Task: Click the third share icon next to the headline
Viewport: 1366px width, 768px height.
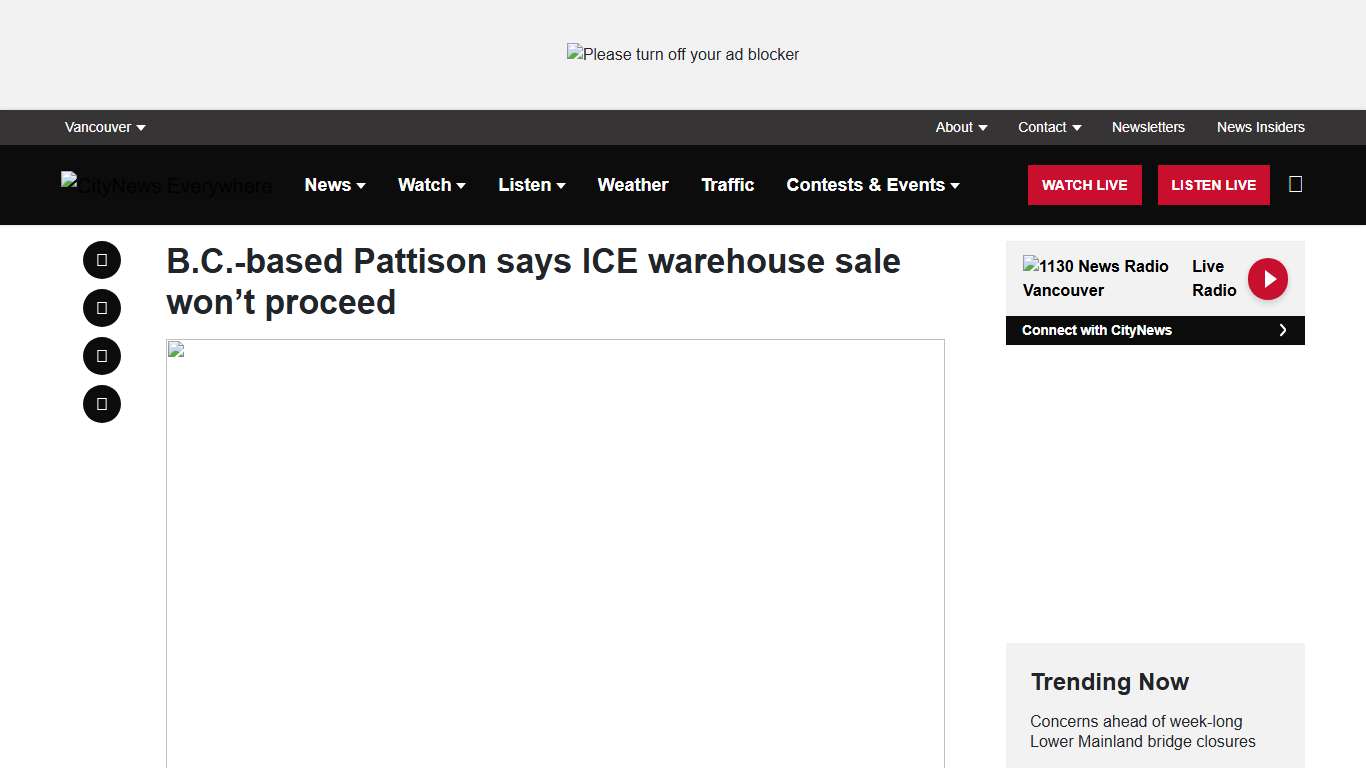Action: click(101, 356)
